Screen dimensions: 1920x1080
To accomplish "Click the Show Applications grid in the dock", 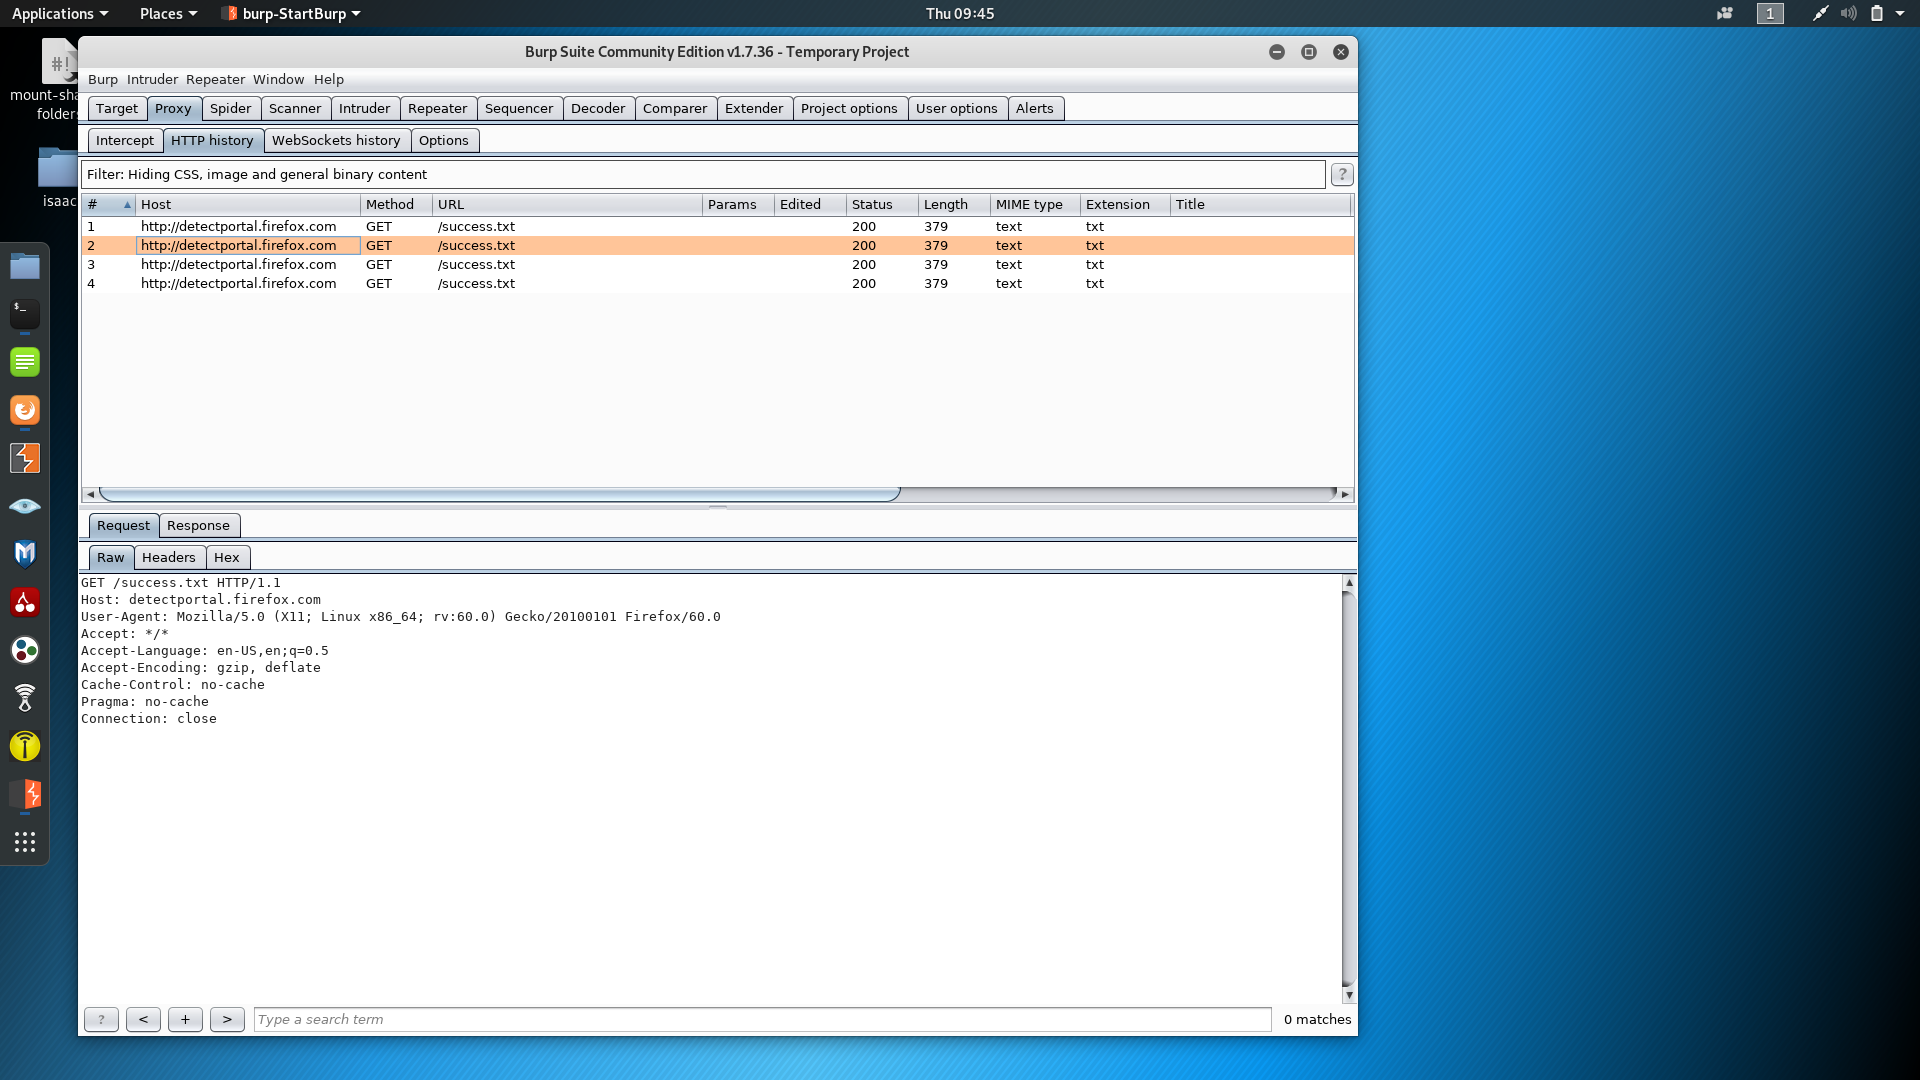I will 24,841.
